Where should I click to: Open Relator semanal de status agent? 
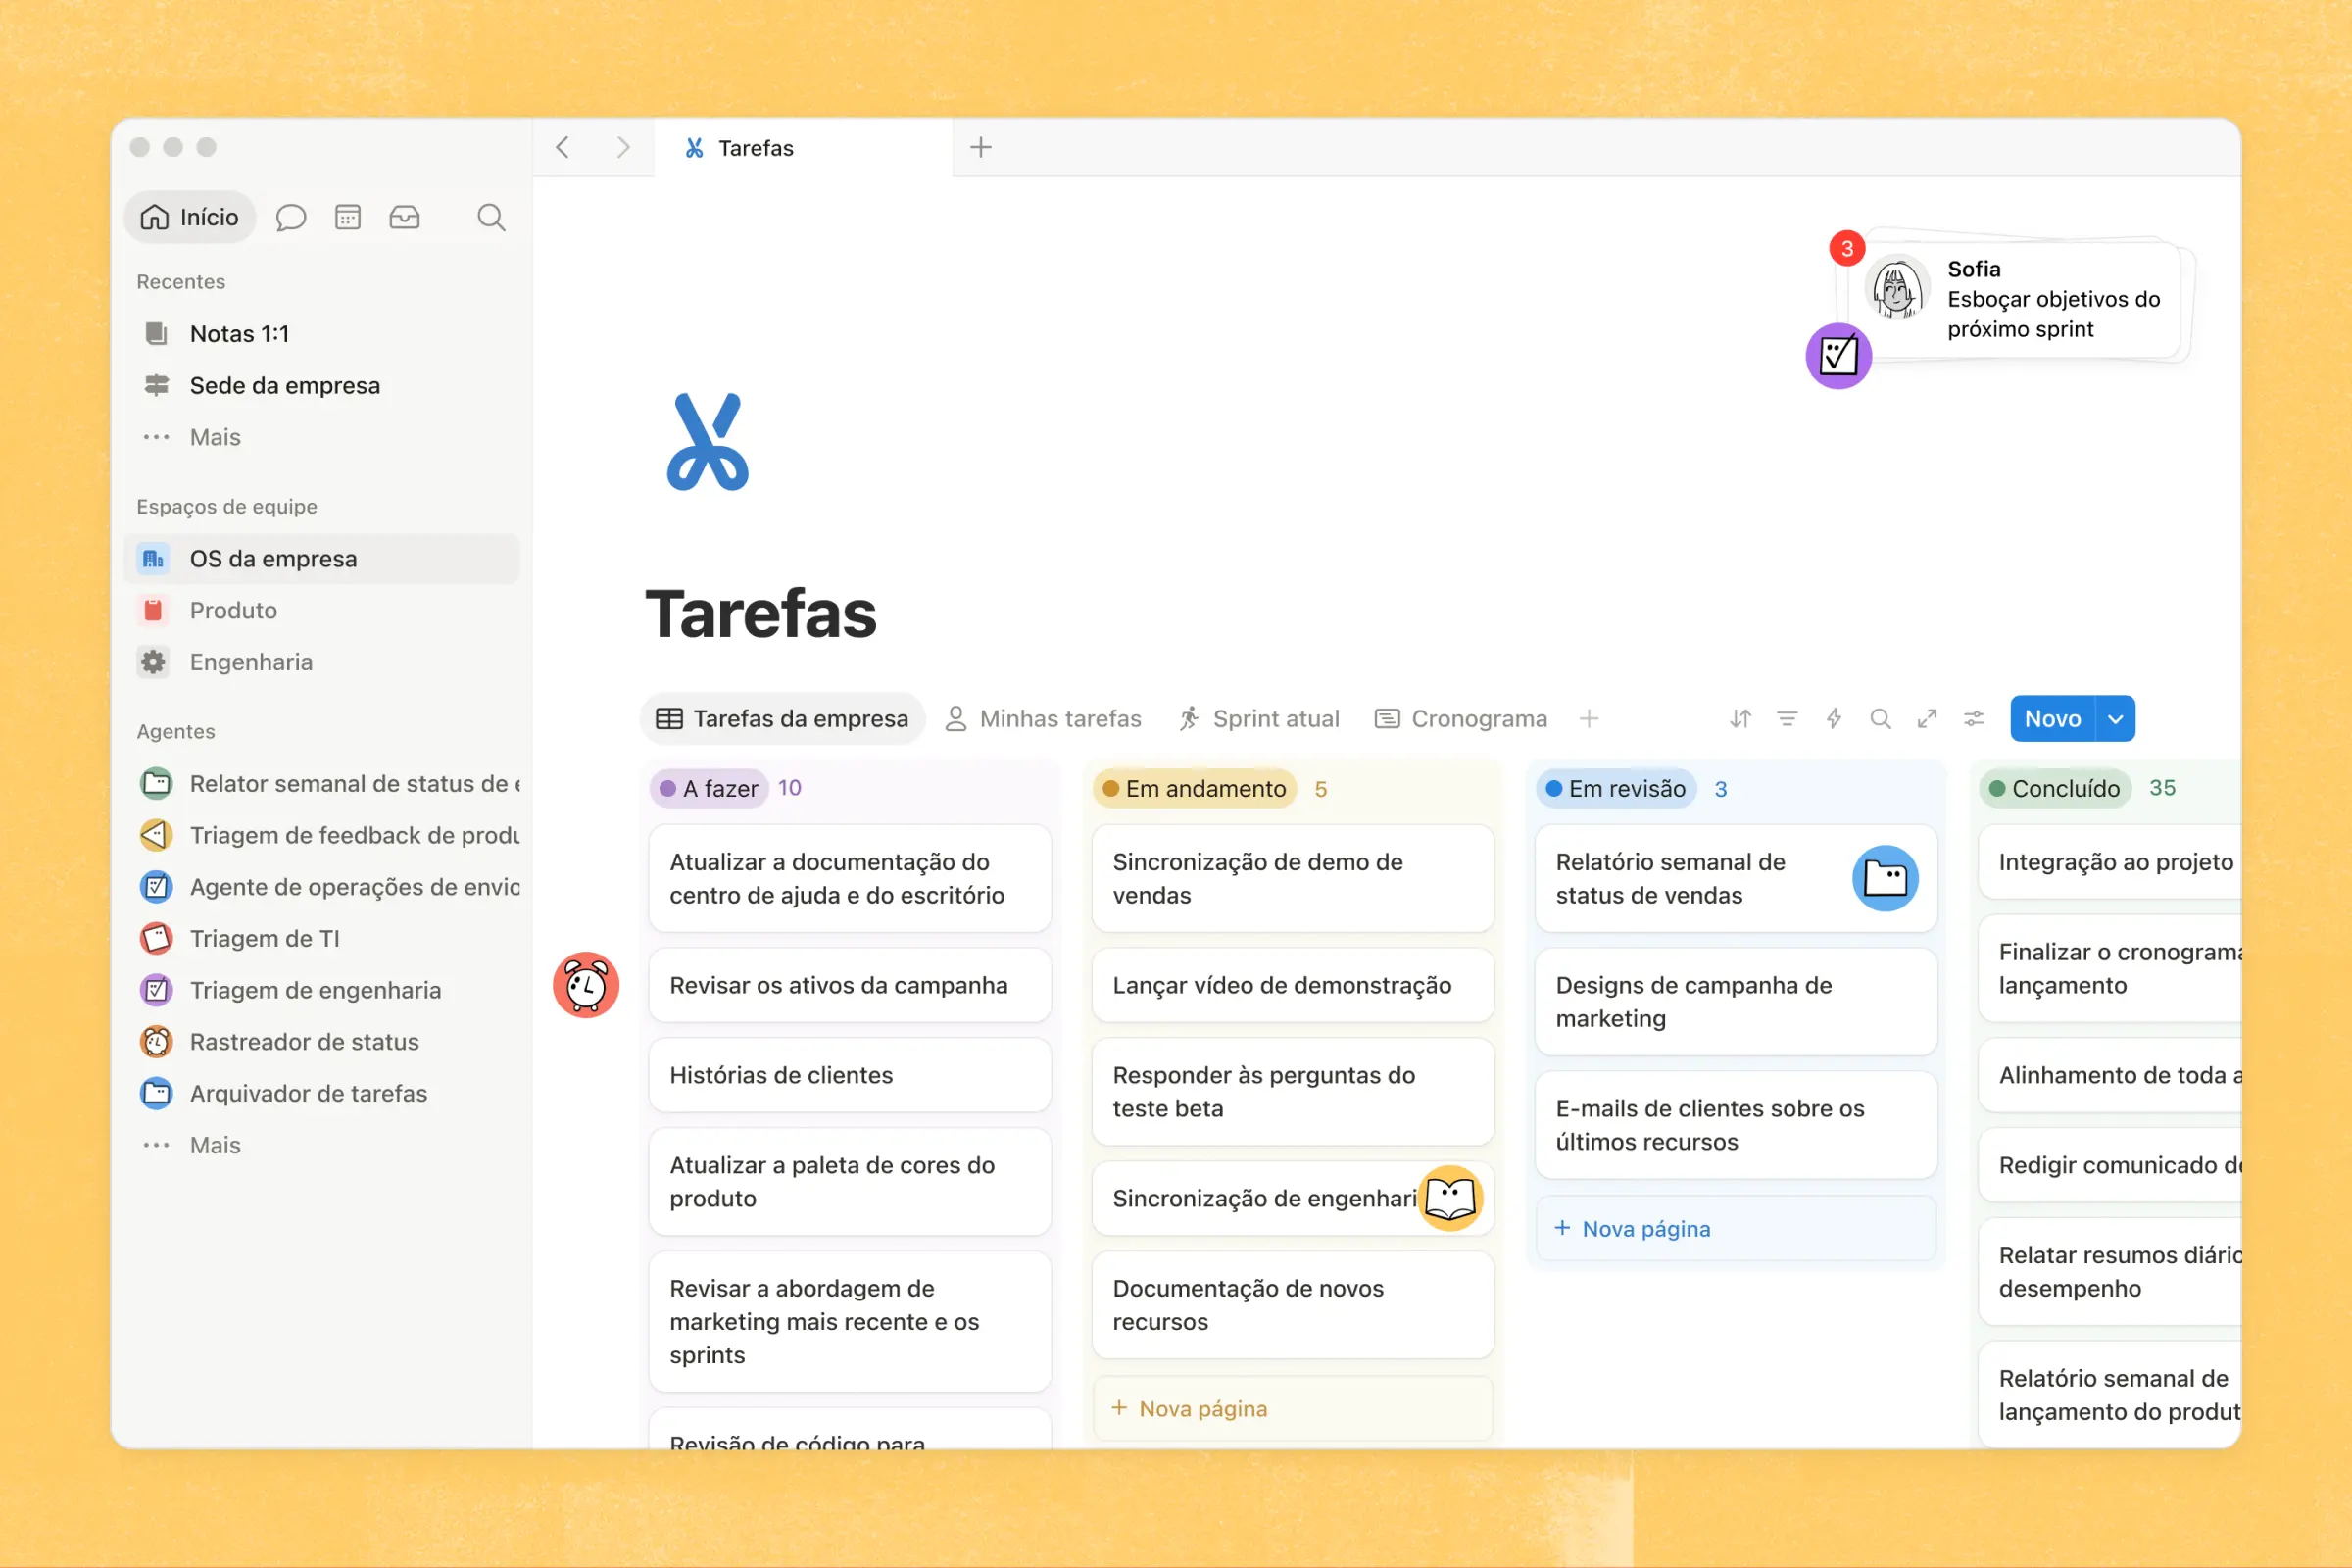tap(329, 784)
